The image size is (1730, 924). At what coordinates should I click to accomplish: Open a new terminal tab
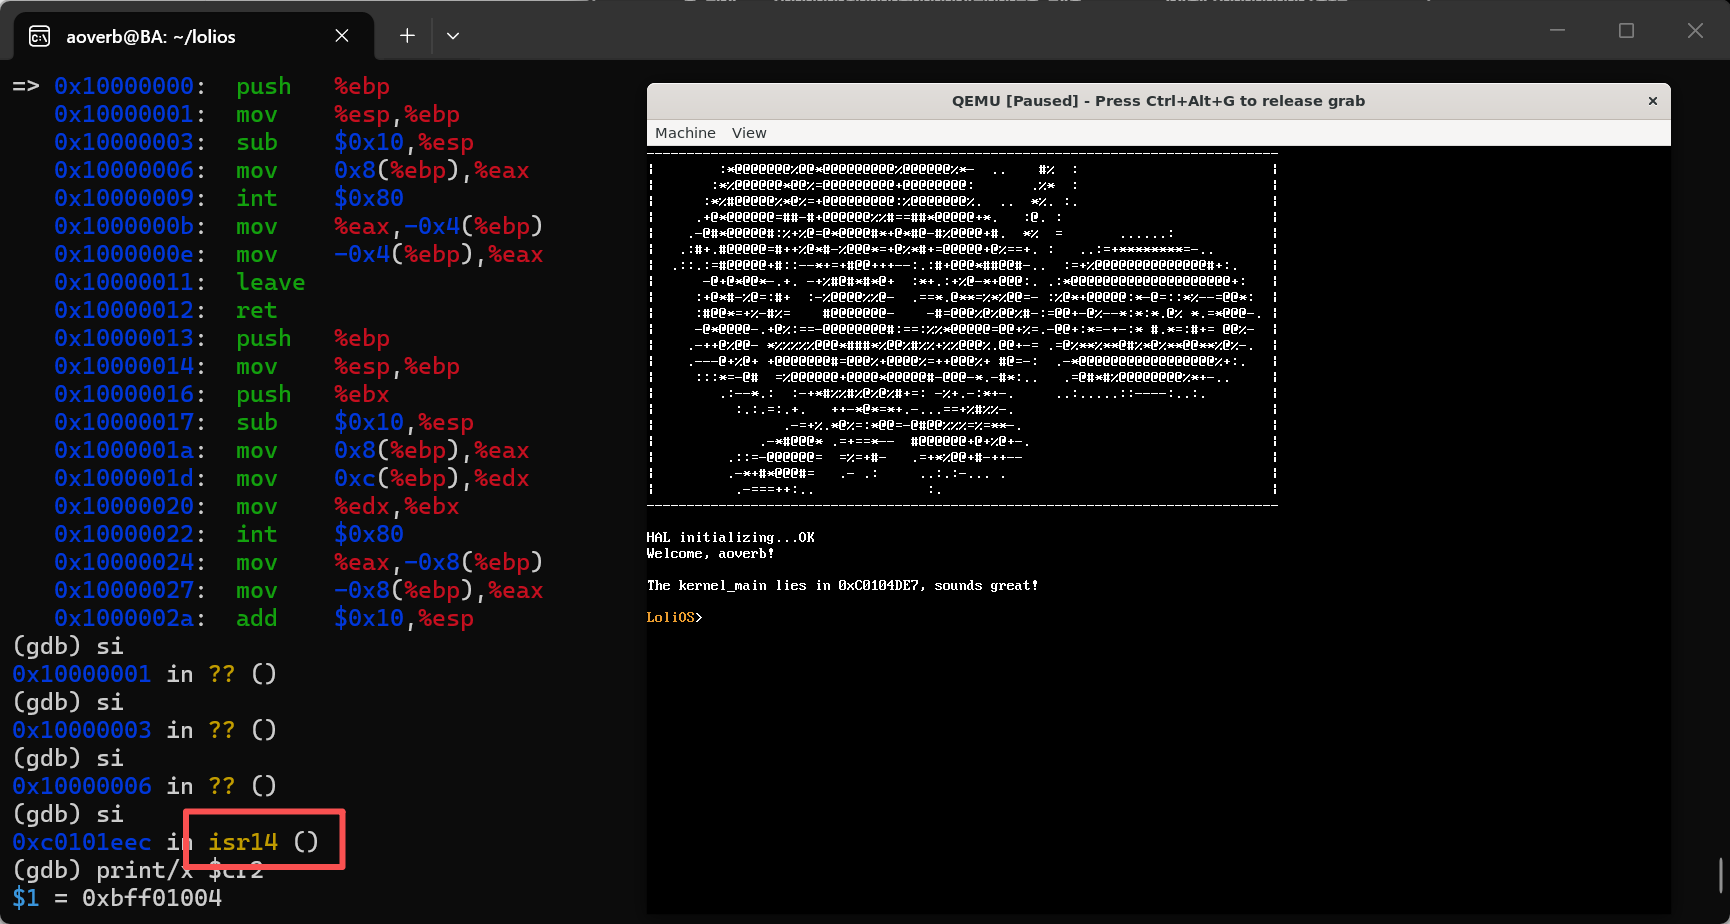point(407,36)
